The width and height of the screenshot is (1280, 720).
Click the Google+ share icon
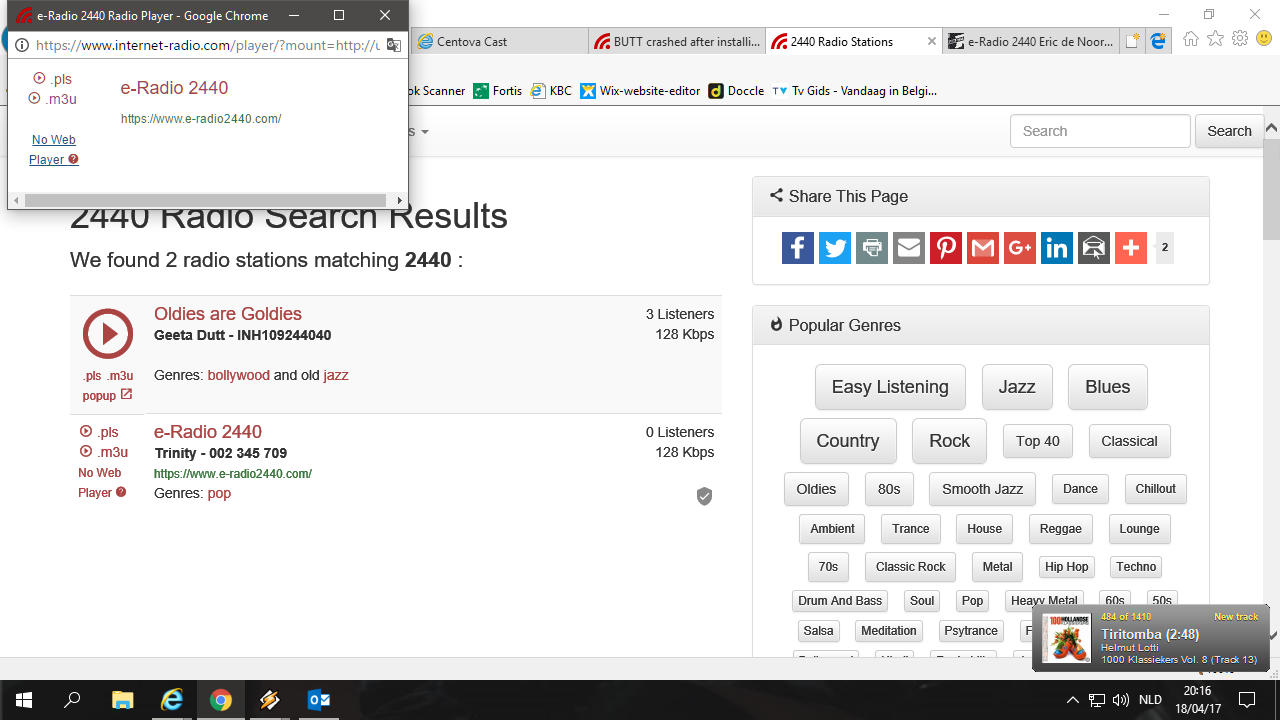pyautogui.click(x=1019, y=248)
